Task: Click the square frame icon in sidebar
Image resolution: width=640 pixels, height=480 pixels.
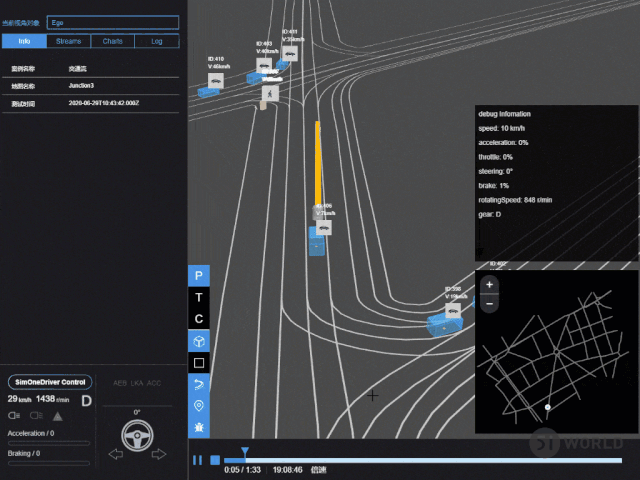Action: click(199, 363)
